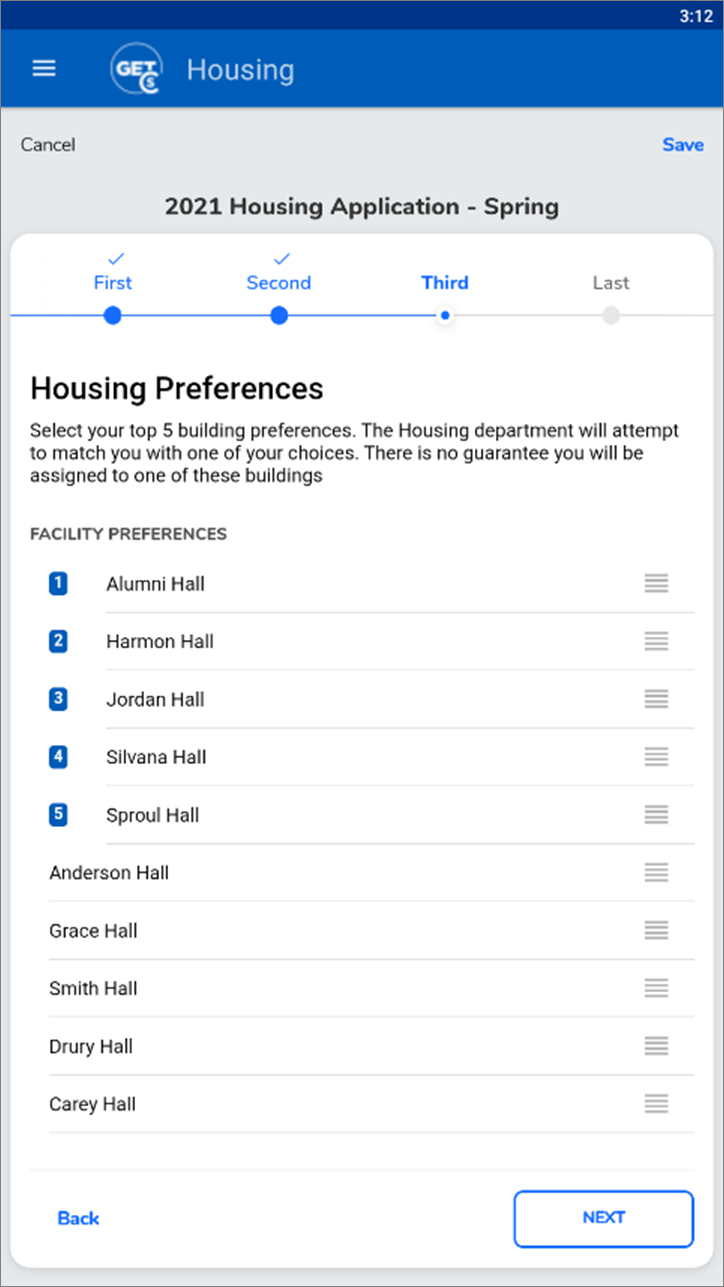Viewport: 724px width, 1287px height.
Task: Click the Third step progress dot
Action: point(445,316)
